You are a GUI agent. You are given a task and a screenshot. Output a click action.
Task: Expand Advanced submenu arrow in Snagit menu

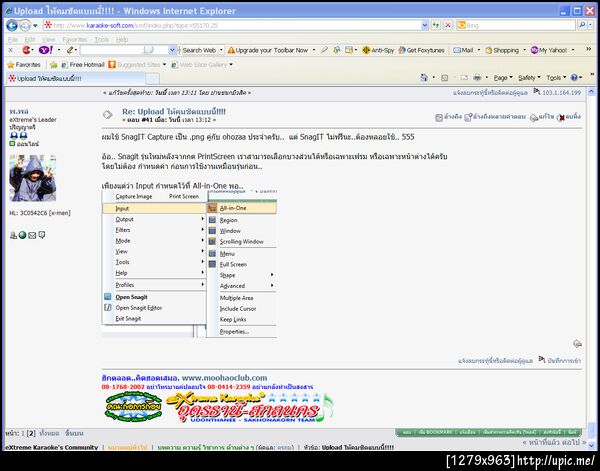click(272, 285)
